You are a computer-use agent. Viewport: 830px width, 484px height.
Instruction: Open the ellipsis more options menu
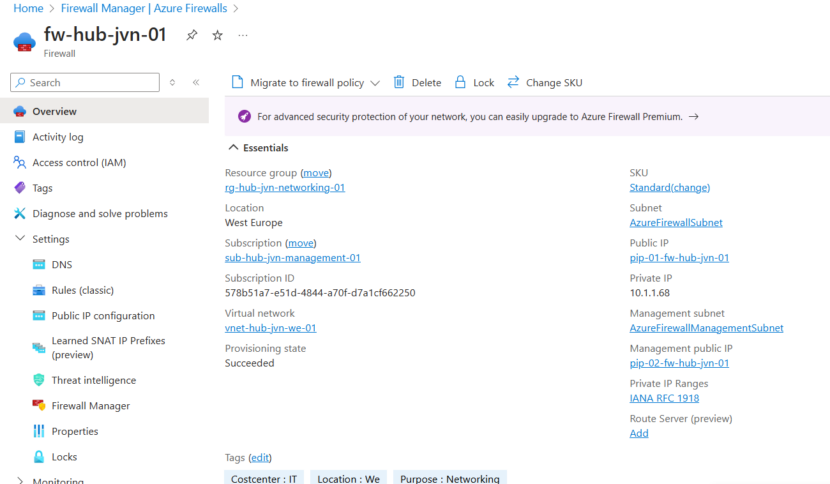tap(243, 35)
